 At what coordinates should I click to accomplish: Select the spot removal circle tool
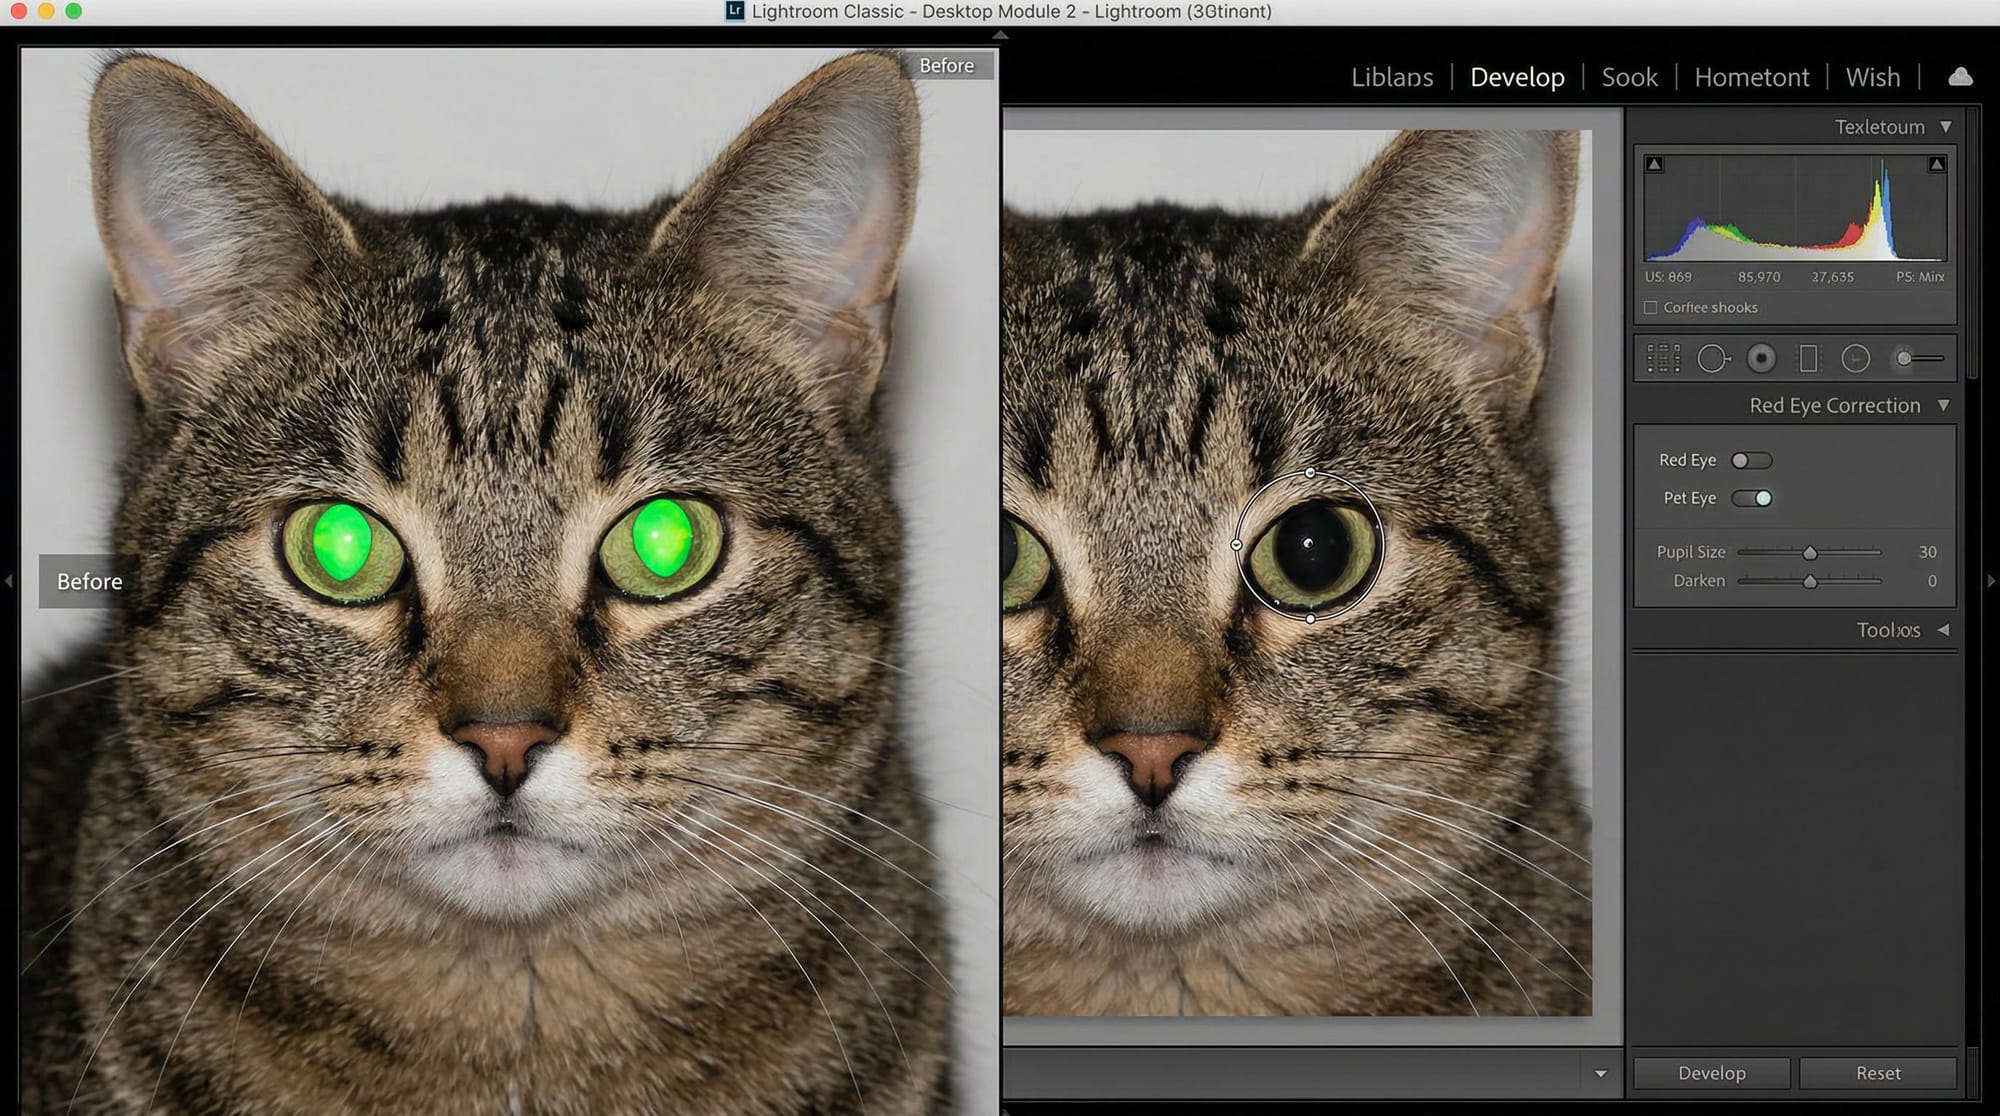(1713, 358)
